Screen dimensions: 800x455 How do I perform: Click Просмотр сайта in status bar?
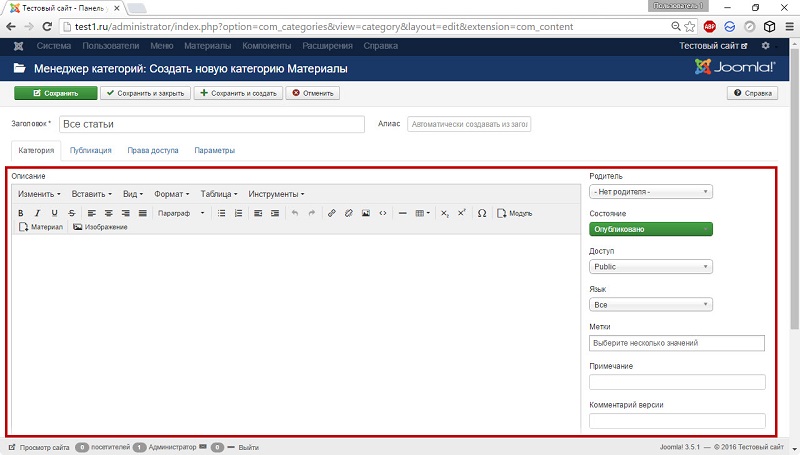[x=39, y=447]
